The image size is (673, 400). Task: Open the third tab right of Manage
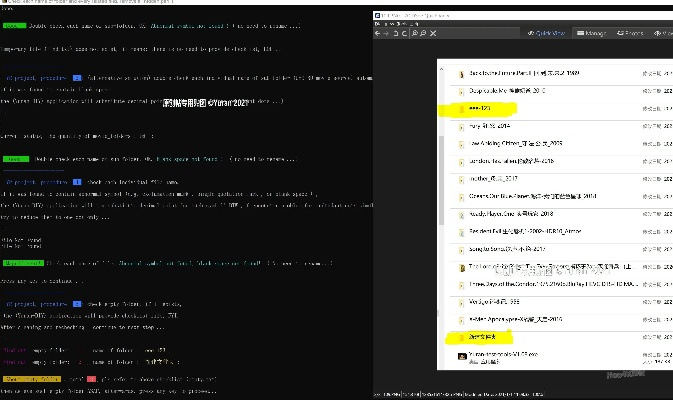coord(667,33)
